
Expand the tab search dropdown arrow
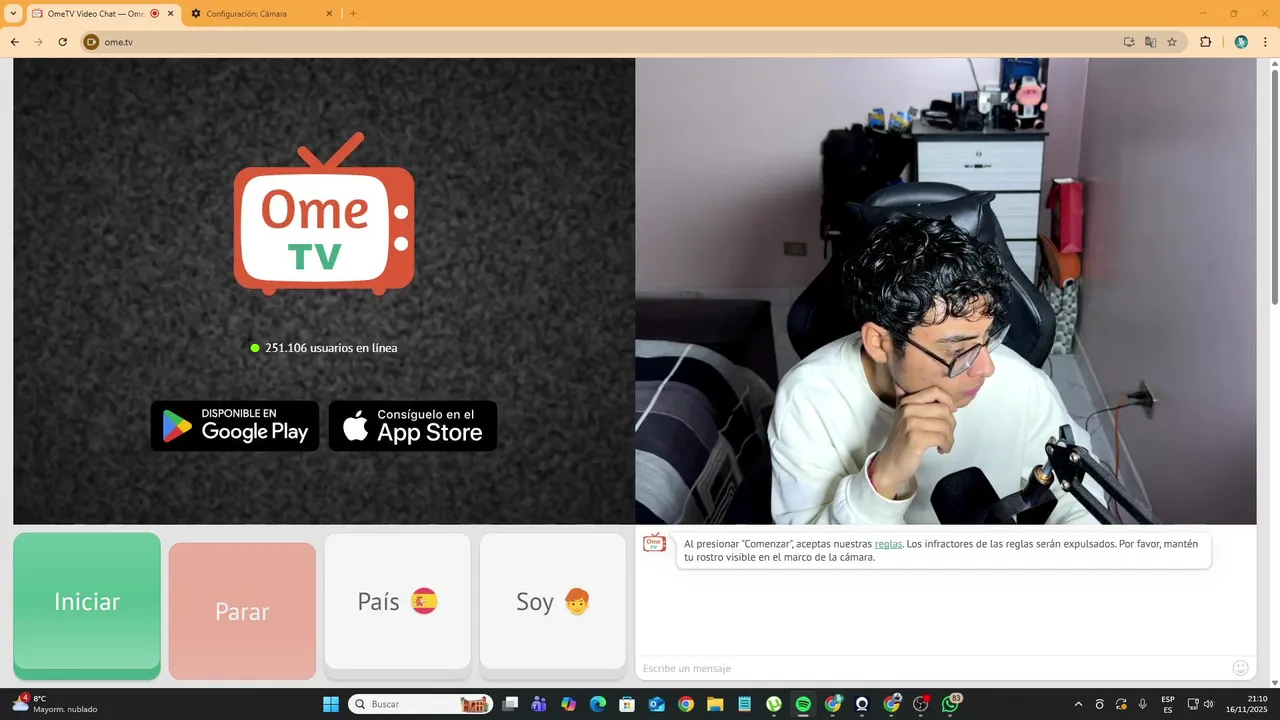tap(13, 14)
